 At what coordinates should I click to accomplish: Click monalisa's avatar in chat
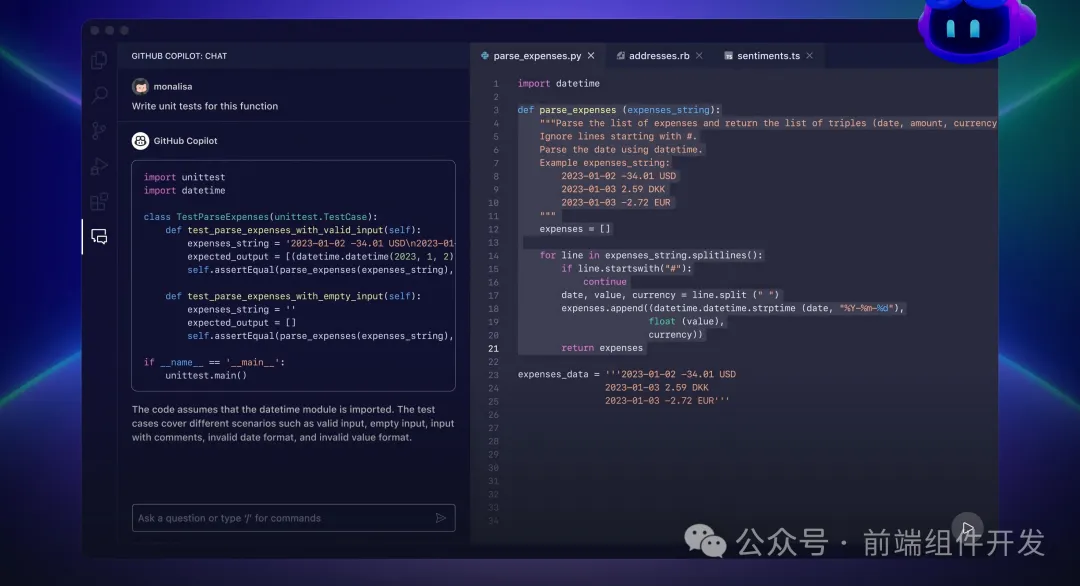tap(141, 86)
